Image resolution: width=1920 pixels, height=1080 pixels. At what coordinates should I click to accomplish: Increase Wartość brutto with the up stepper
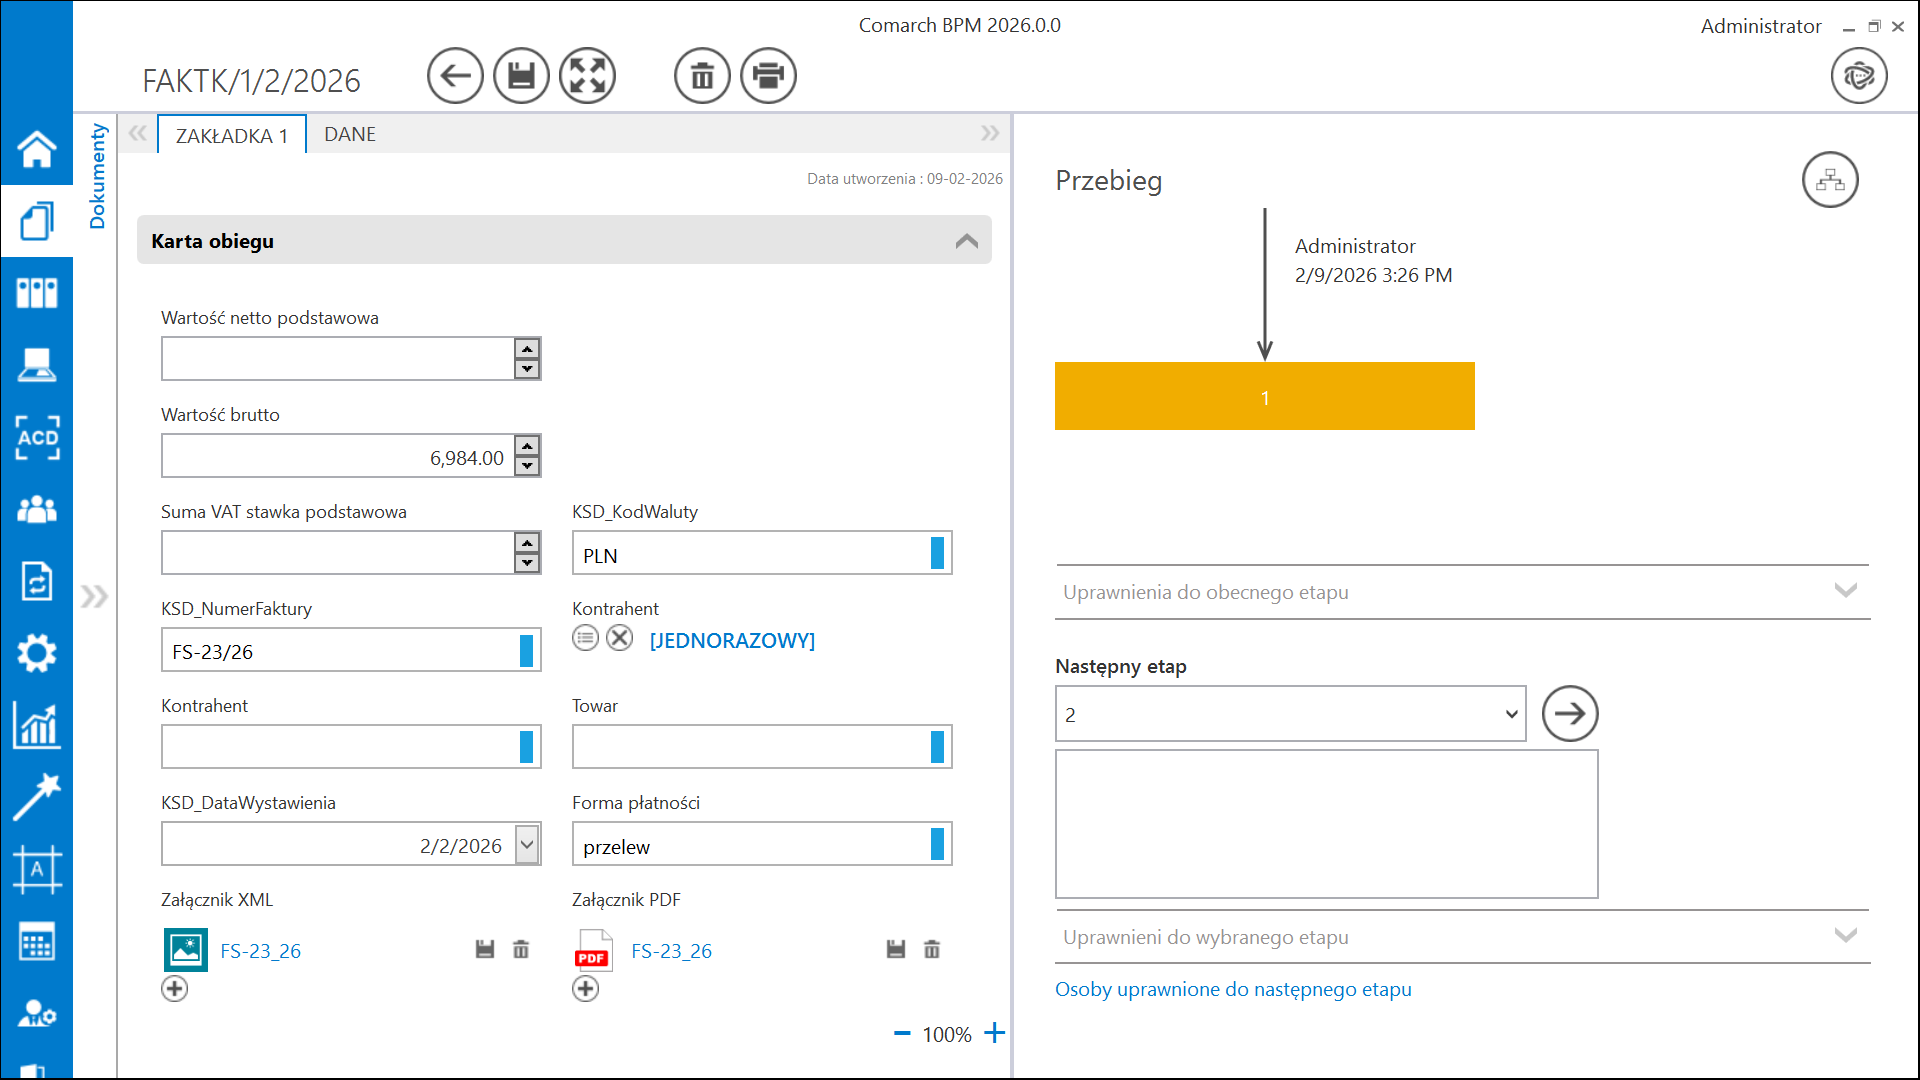click(527, 446)
